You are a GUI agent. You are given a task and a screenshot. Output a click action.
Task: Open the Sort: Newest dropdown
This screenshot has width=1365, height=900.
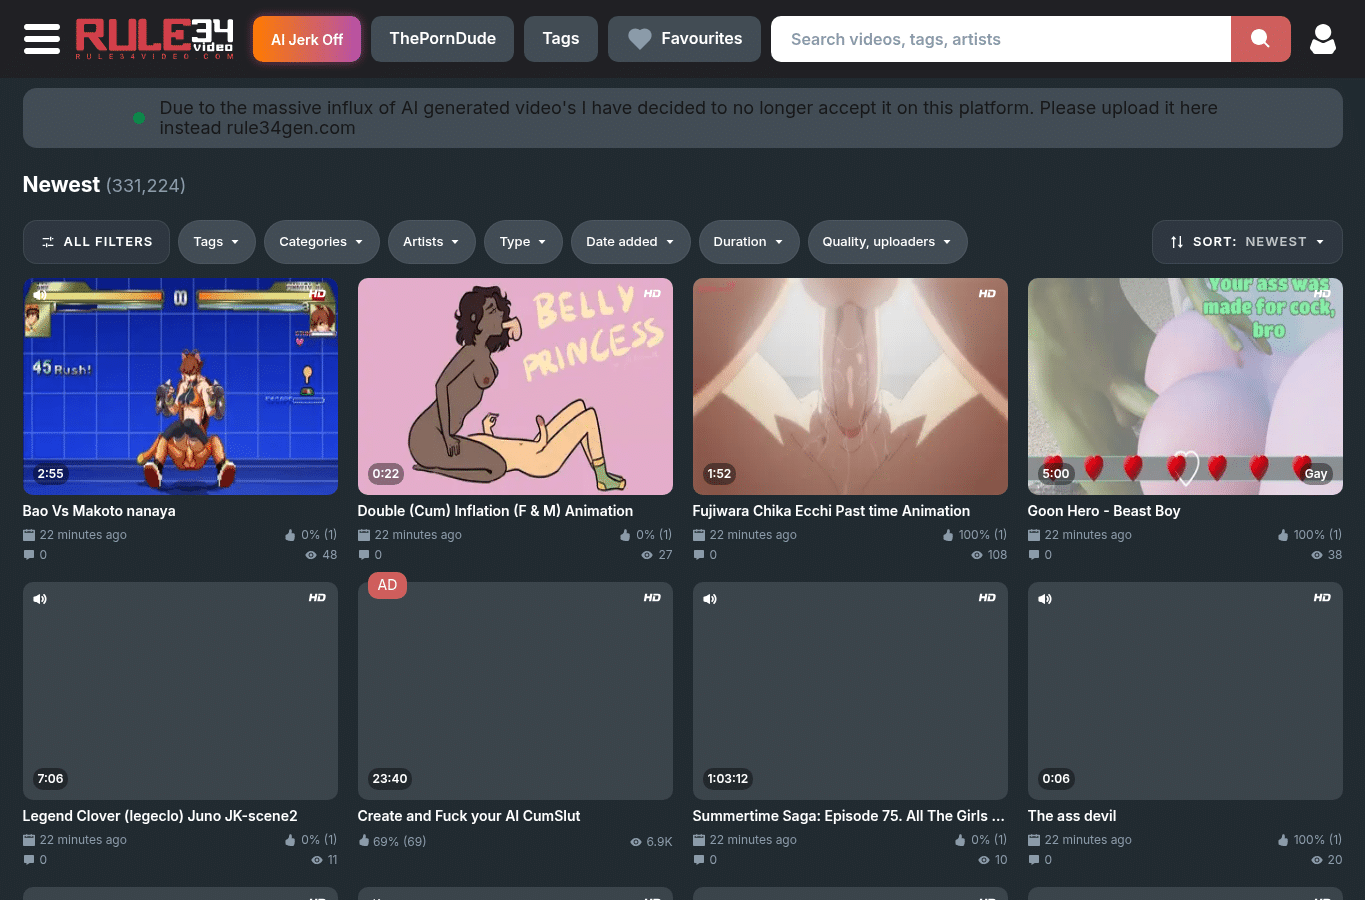(1247, 242)
